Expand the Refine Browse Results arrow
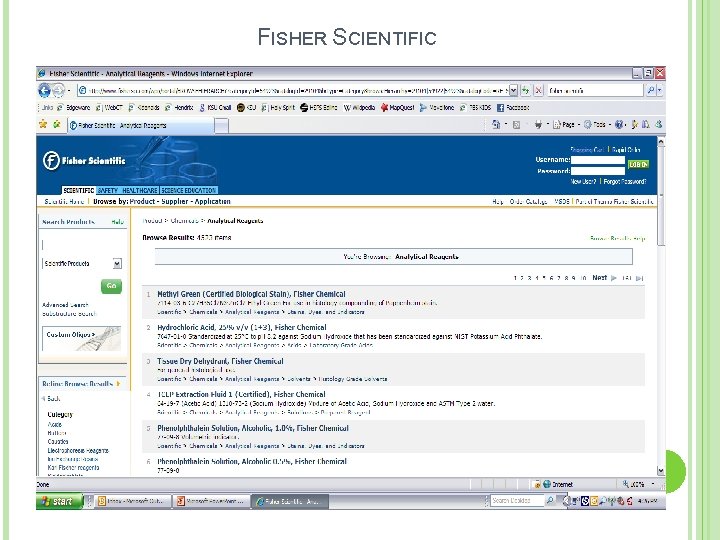The image size is (720, 540). (118, 383)
